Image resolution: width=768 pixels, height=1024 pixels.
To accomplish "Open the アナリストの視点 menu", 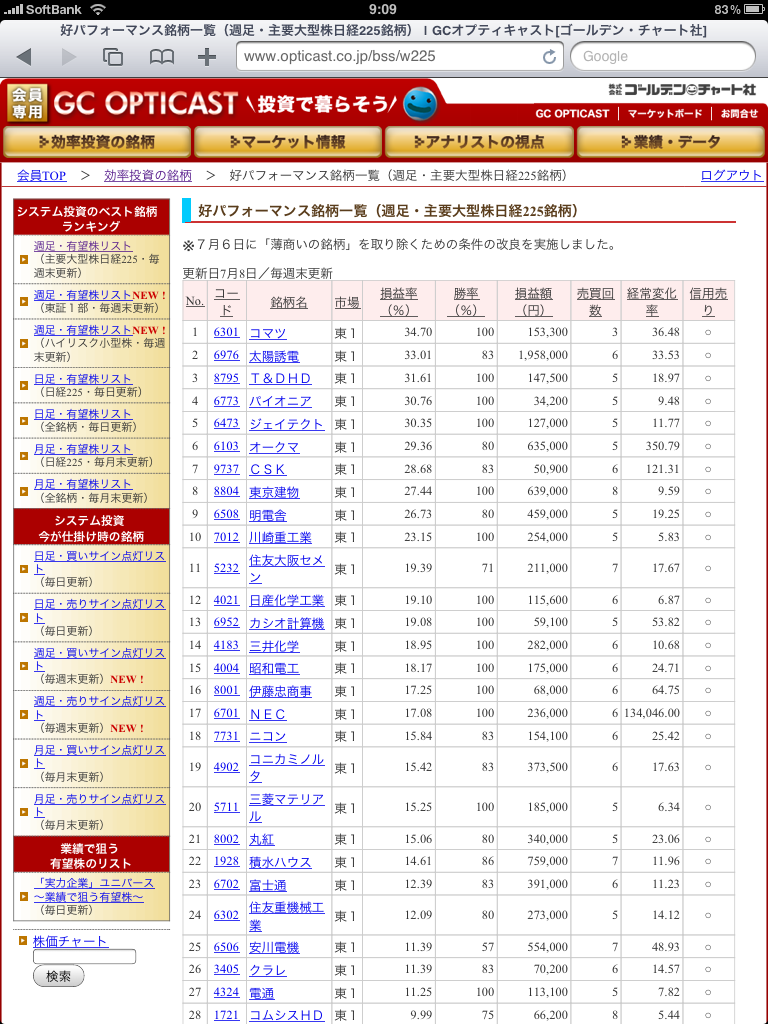I will tap(479, 142).
